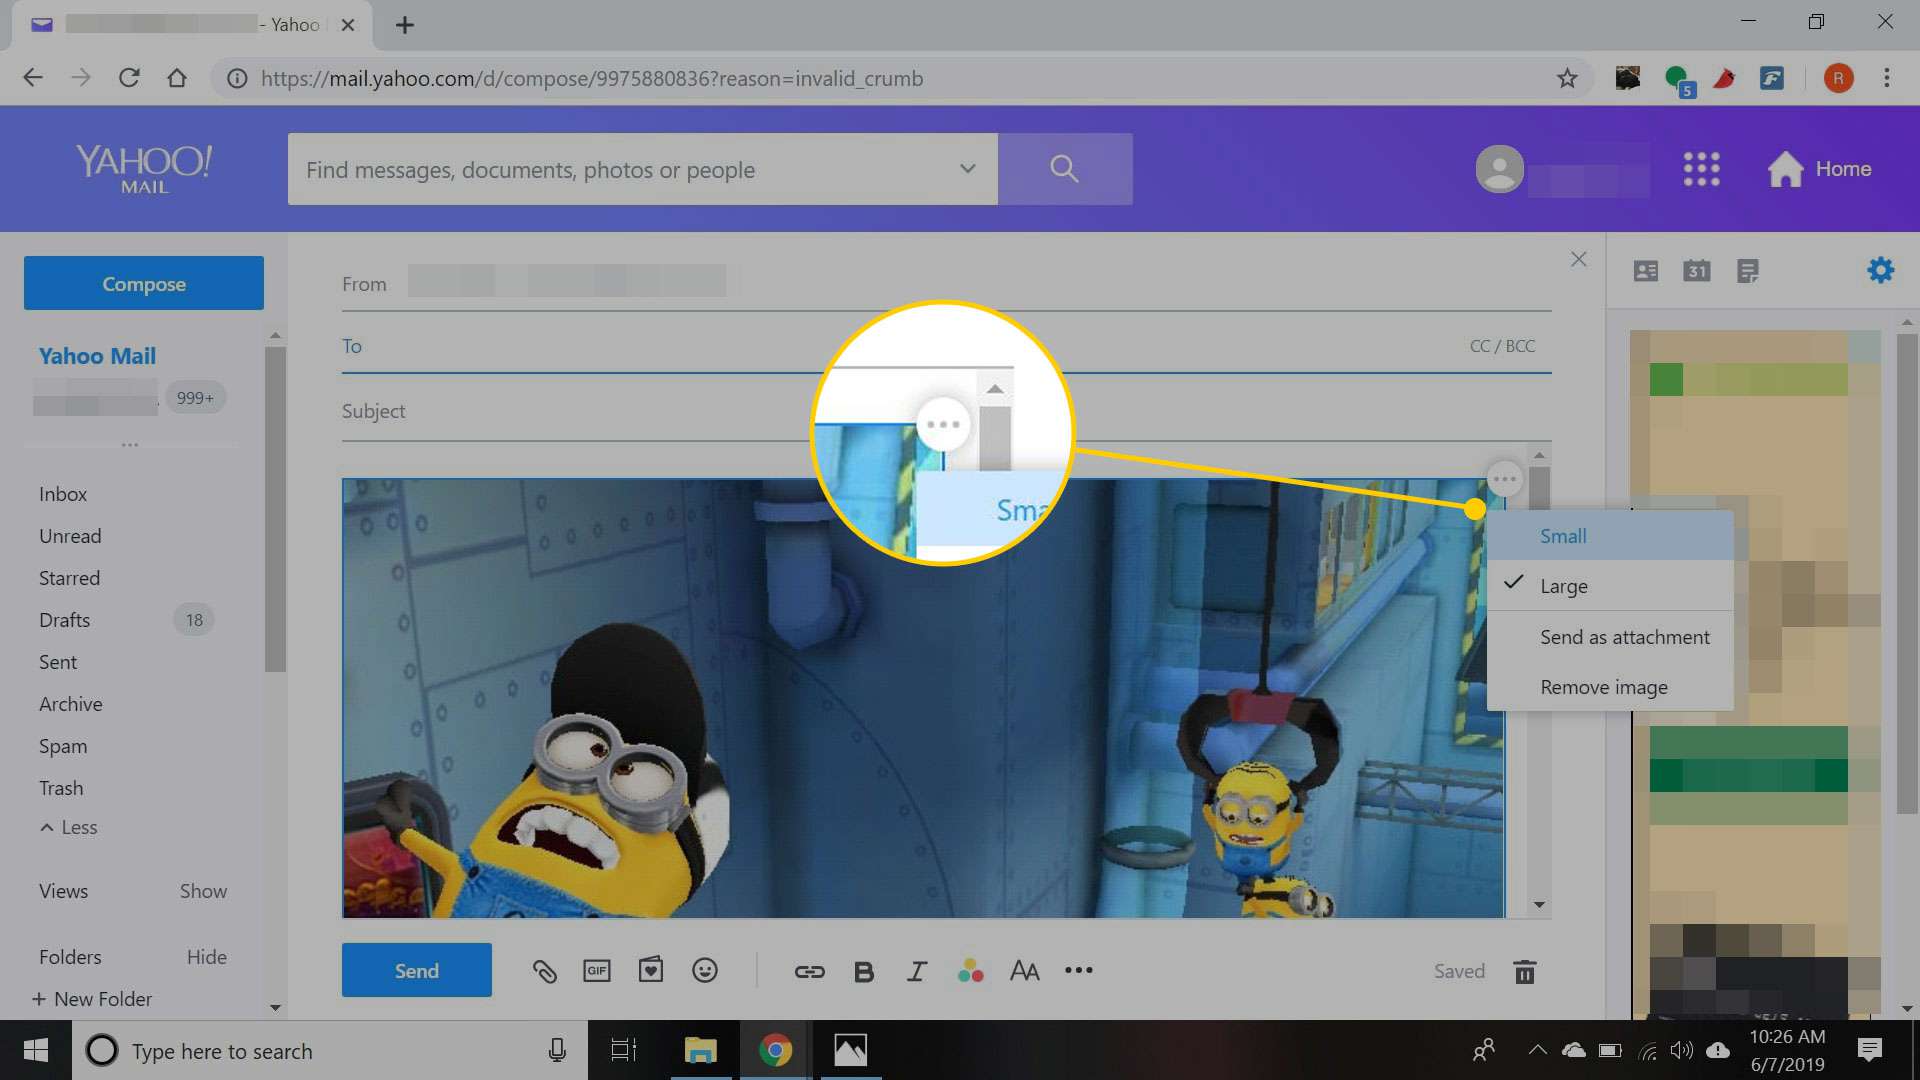Open the Unread view
The image size is (1920, 1080).
pos(70,536)
